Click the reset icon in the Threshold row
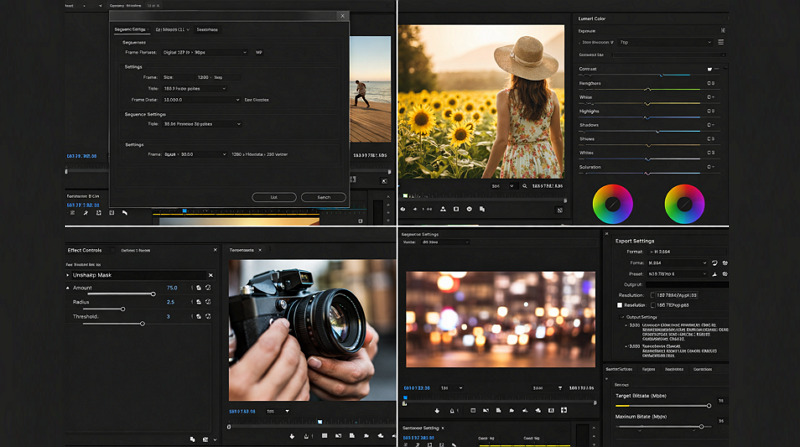 tap(208, 316)
